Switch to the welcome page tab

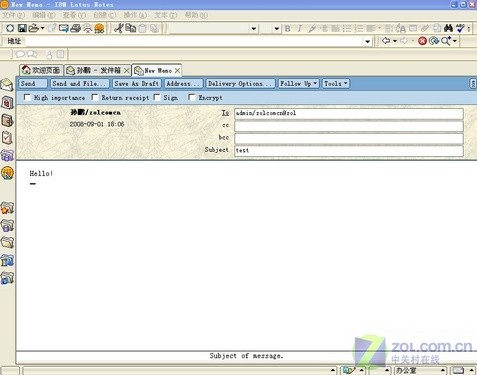(x=41, y=70)
